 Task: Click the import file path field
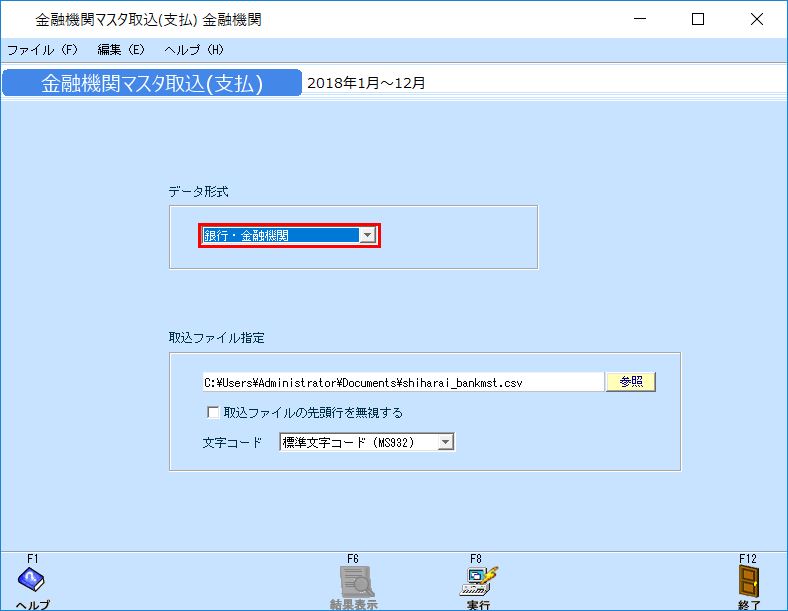pos(403,382)
